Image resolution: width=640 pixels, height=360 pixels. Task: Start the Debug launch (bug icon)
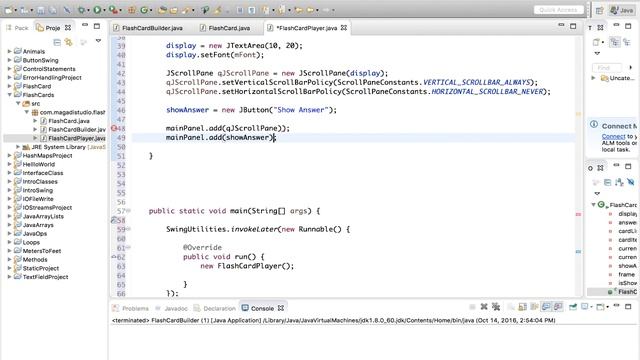coord(82,10)
